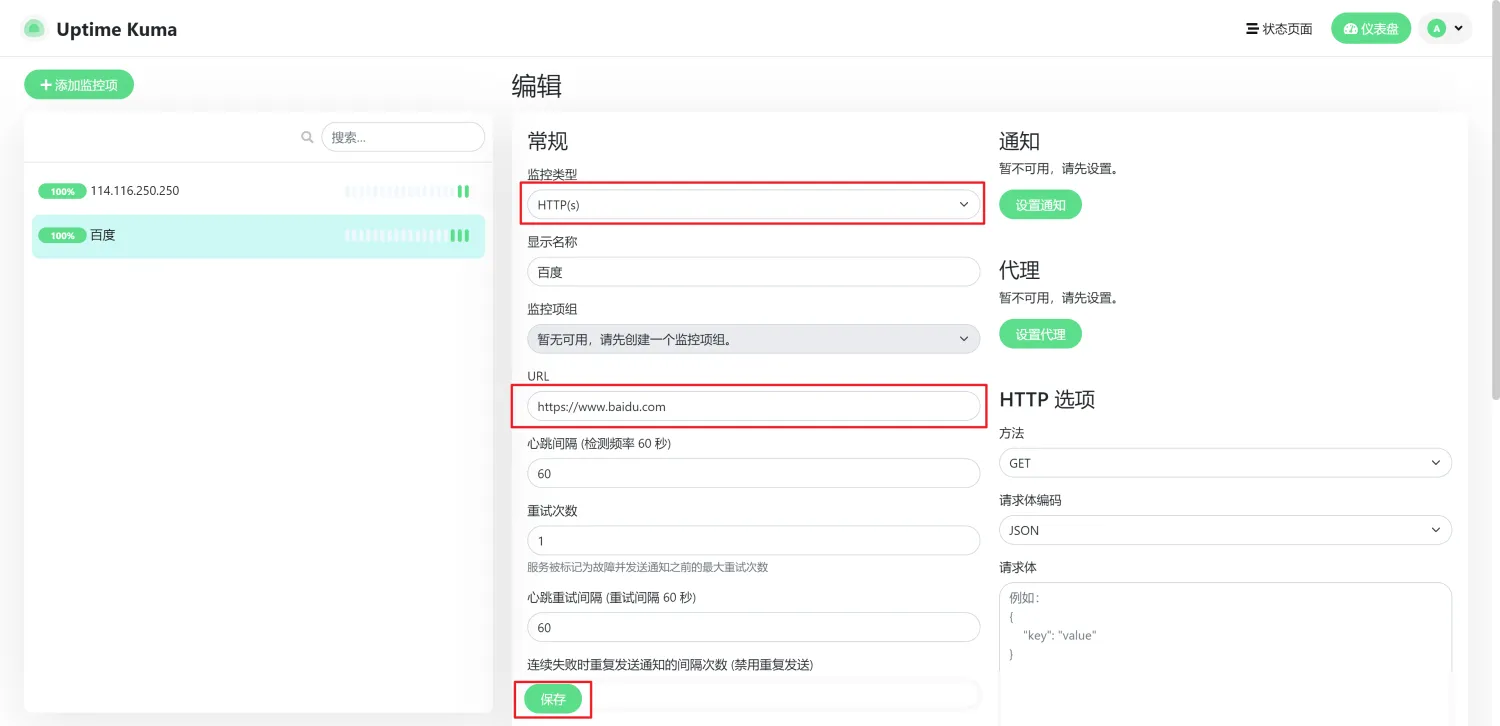Click the 请求体 request body textarea
This screenshot has height=726, width=1500.
[x=1225, y=640]
